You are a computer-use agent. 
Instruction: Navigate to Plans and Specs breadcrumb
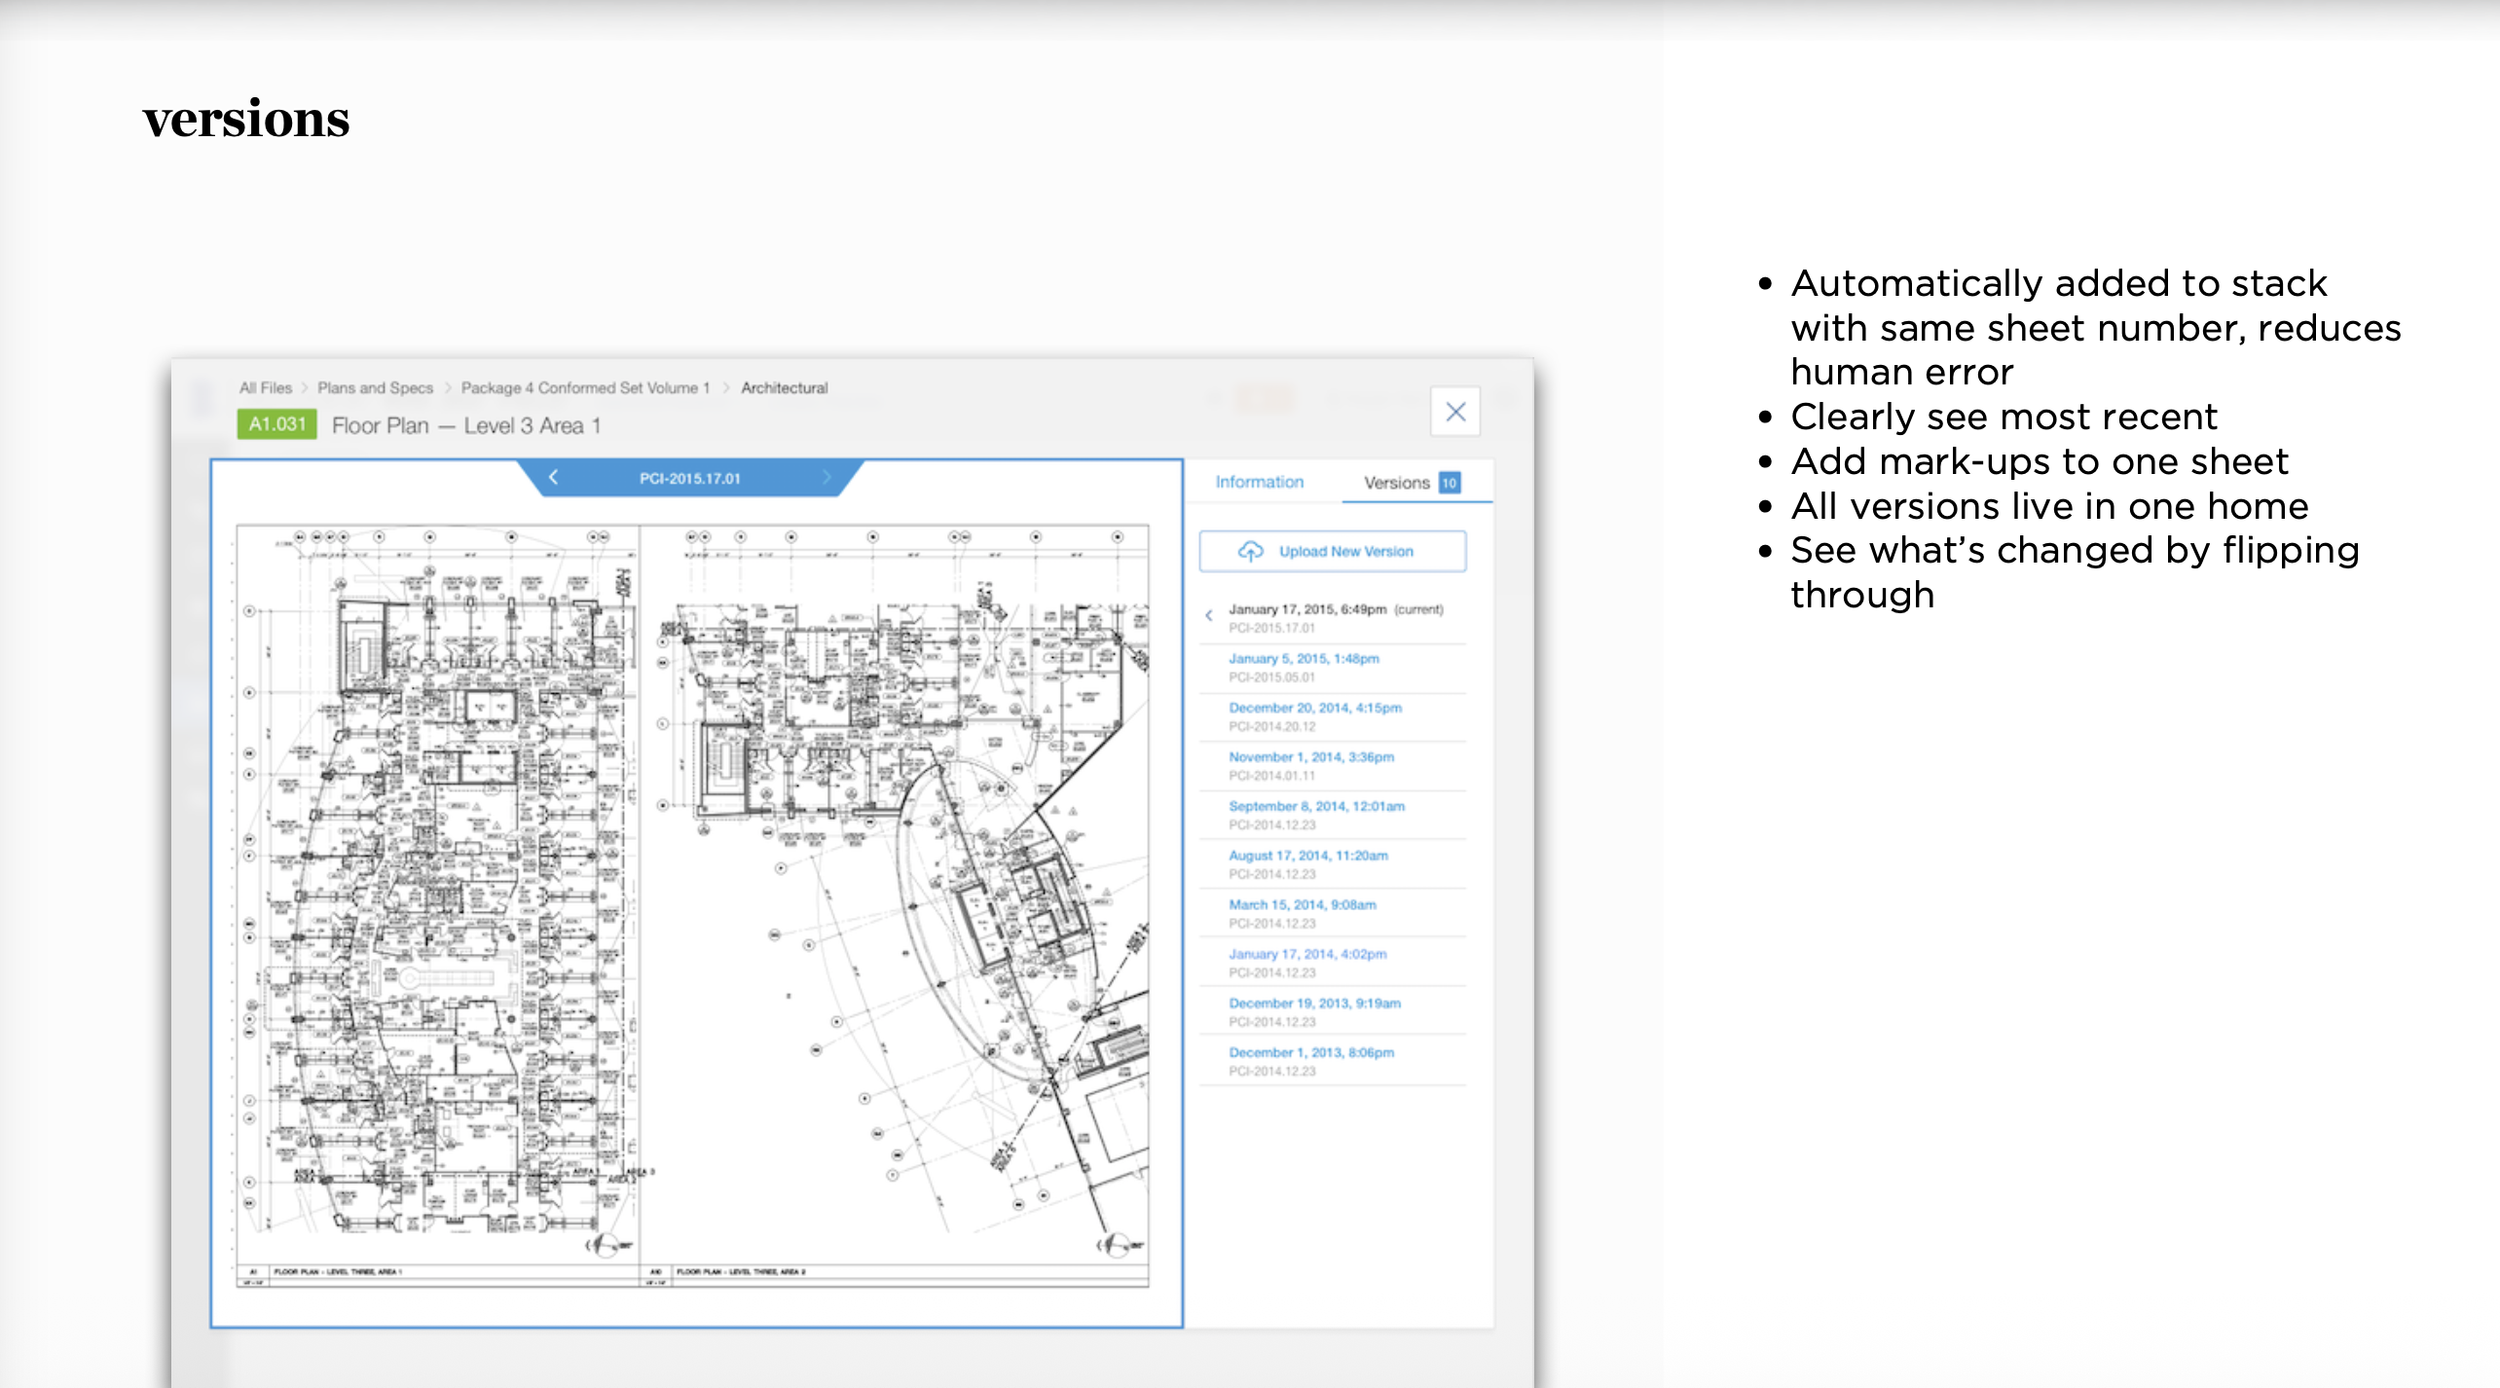tap(375, 388)
